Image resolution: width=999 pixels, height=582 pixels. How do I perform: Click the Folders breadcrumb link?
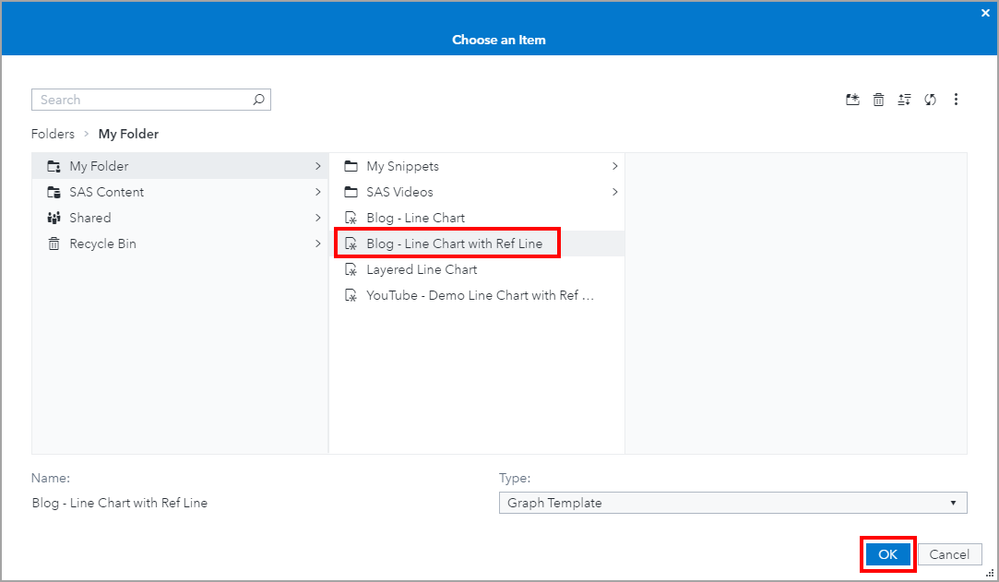53,134
